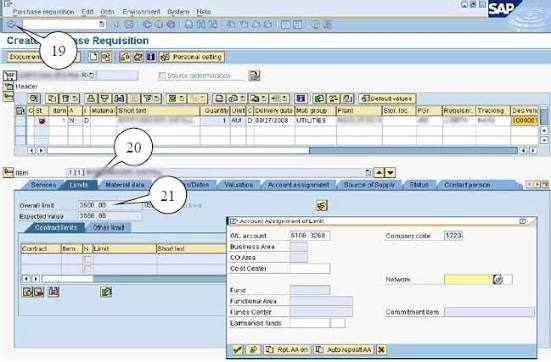
Task: Click the item grid vertical scroll down arrow
Action: click(x=544, y=140)
